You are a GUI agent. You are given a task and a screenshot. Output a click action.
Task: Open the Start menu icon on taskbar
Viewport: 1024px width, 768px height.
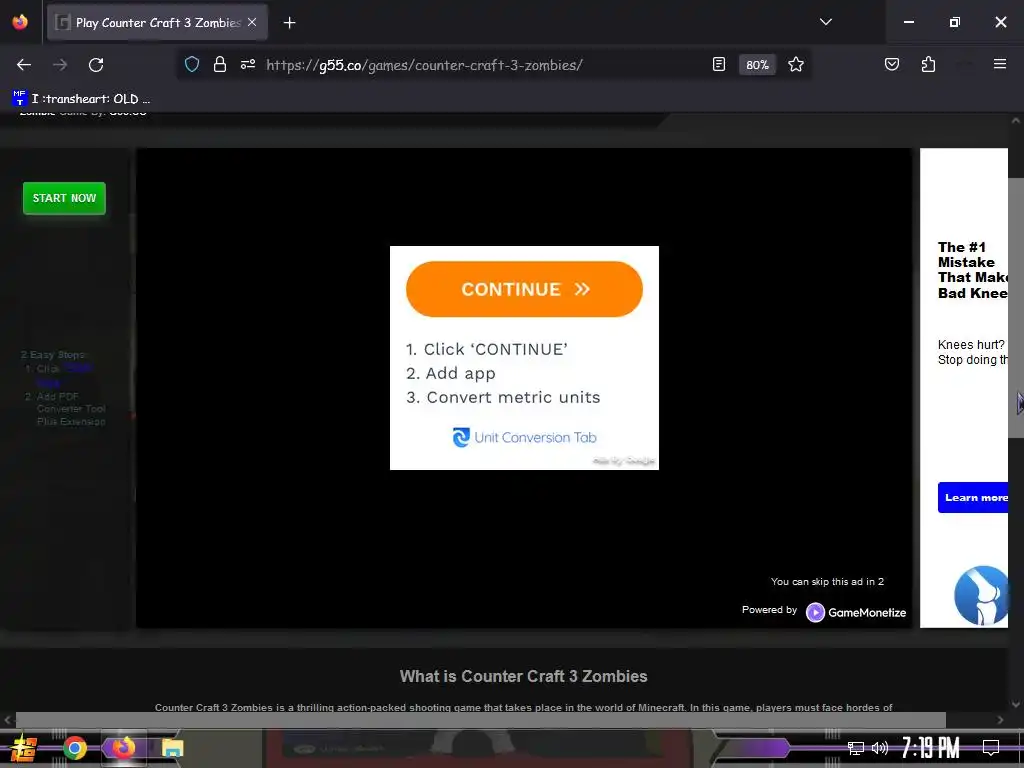[x=24, y=748]
